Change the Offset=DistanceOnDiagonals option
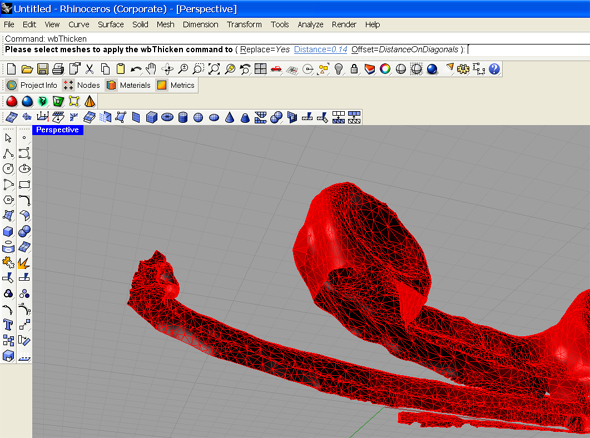This screenshot has height=438, width=590. coord(405,50)
